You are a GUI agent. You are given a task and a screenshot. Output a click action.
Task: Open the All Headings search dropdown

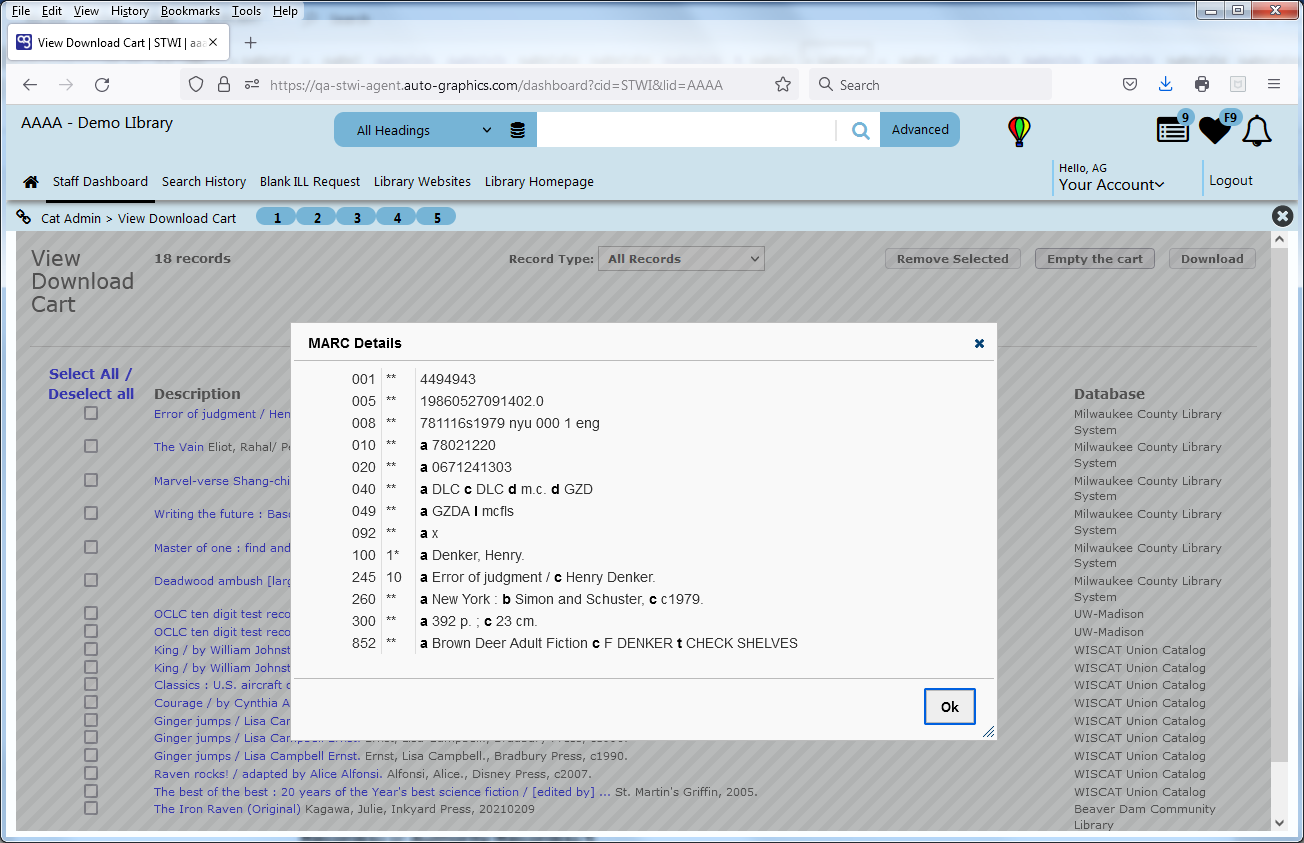pos(424,130)
